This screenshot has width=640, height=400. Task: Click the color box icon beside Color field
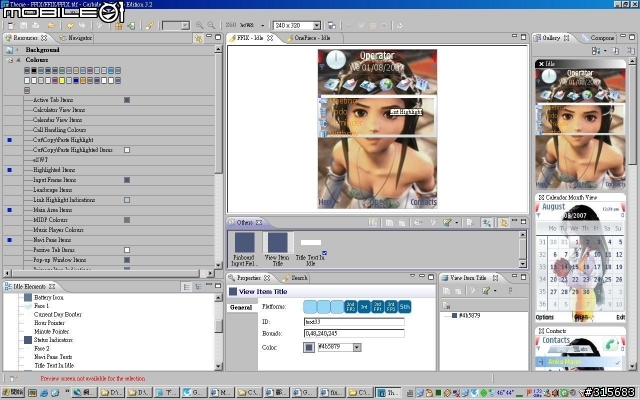tap(309, 347)
